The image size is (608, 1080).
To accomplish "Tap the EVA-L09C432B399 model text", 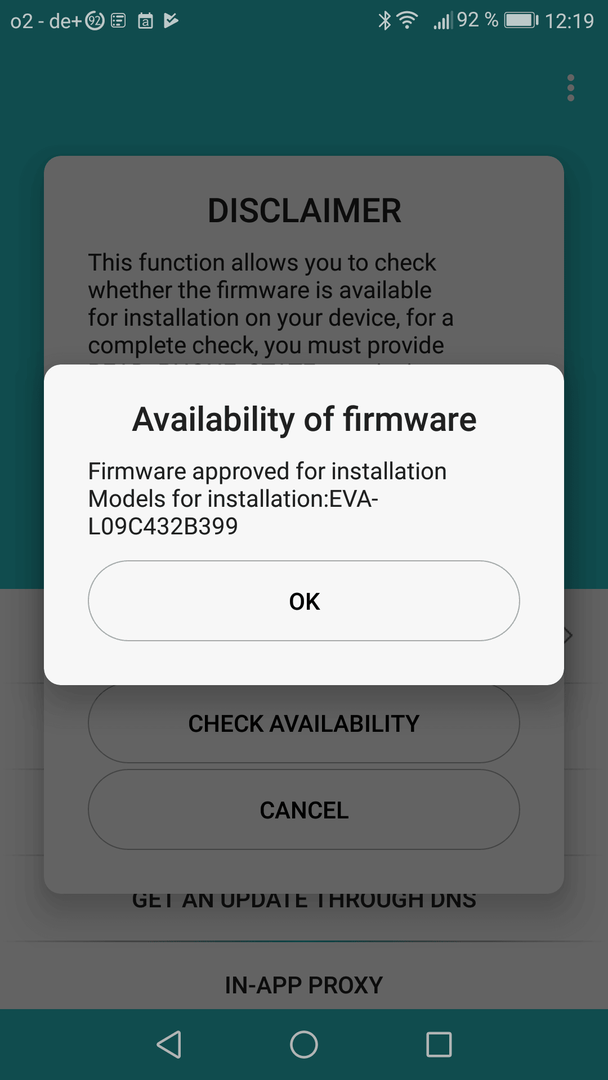I will (x=233, y=511).
